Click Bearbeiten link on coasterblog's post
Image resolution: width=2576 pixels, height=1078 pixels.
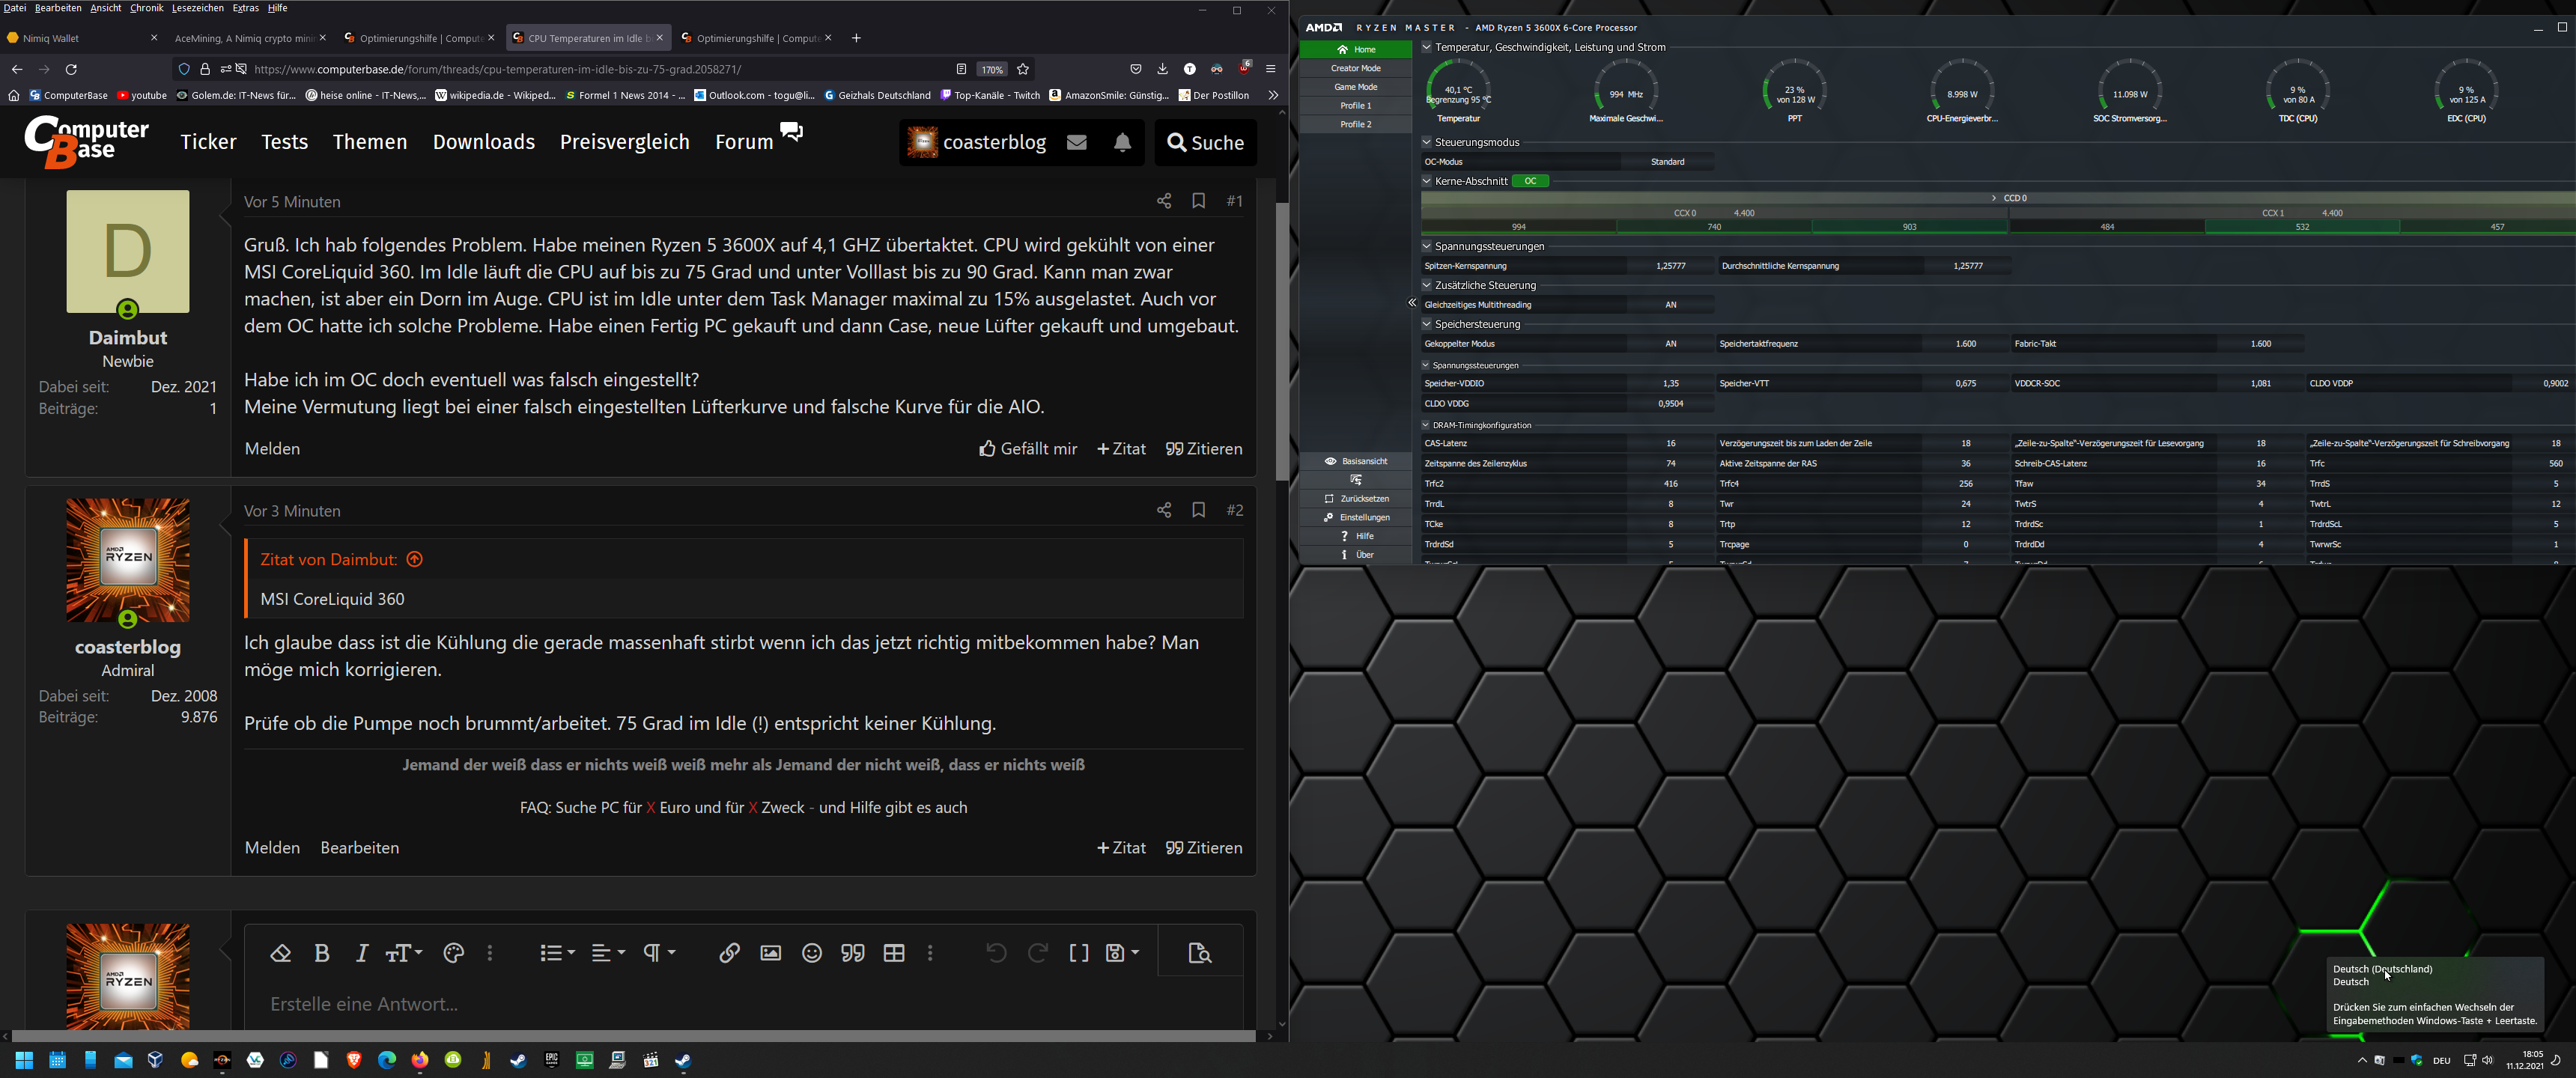pyautogui.click(x=359, y=848)
